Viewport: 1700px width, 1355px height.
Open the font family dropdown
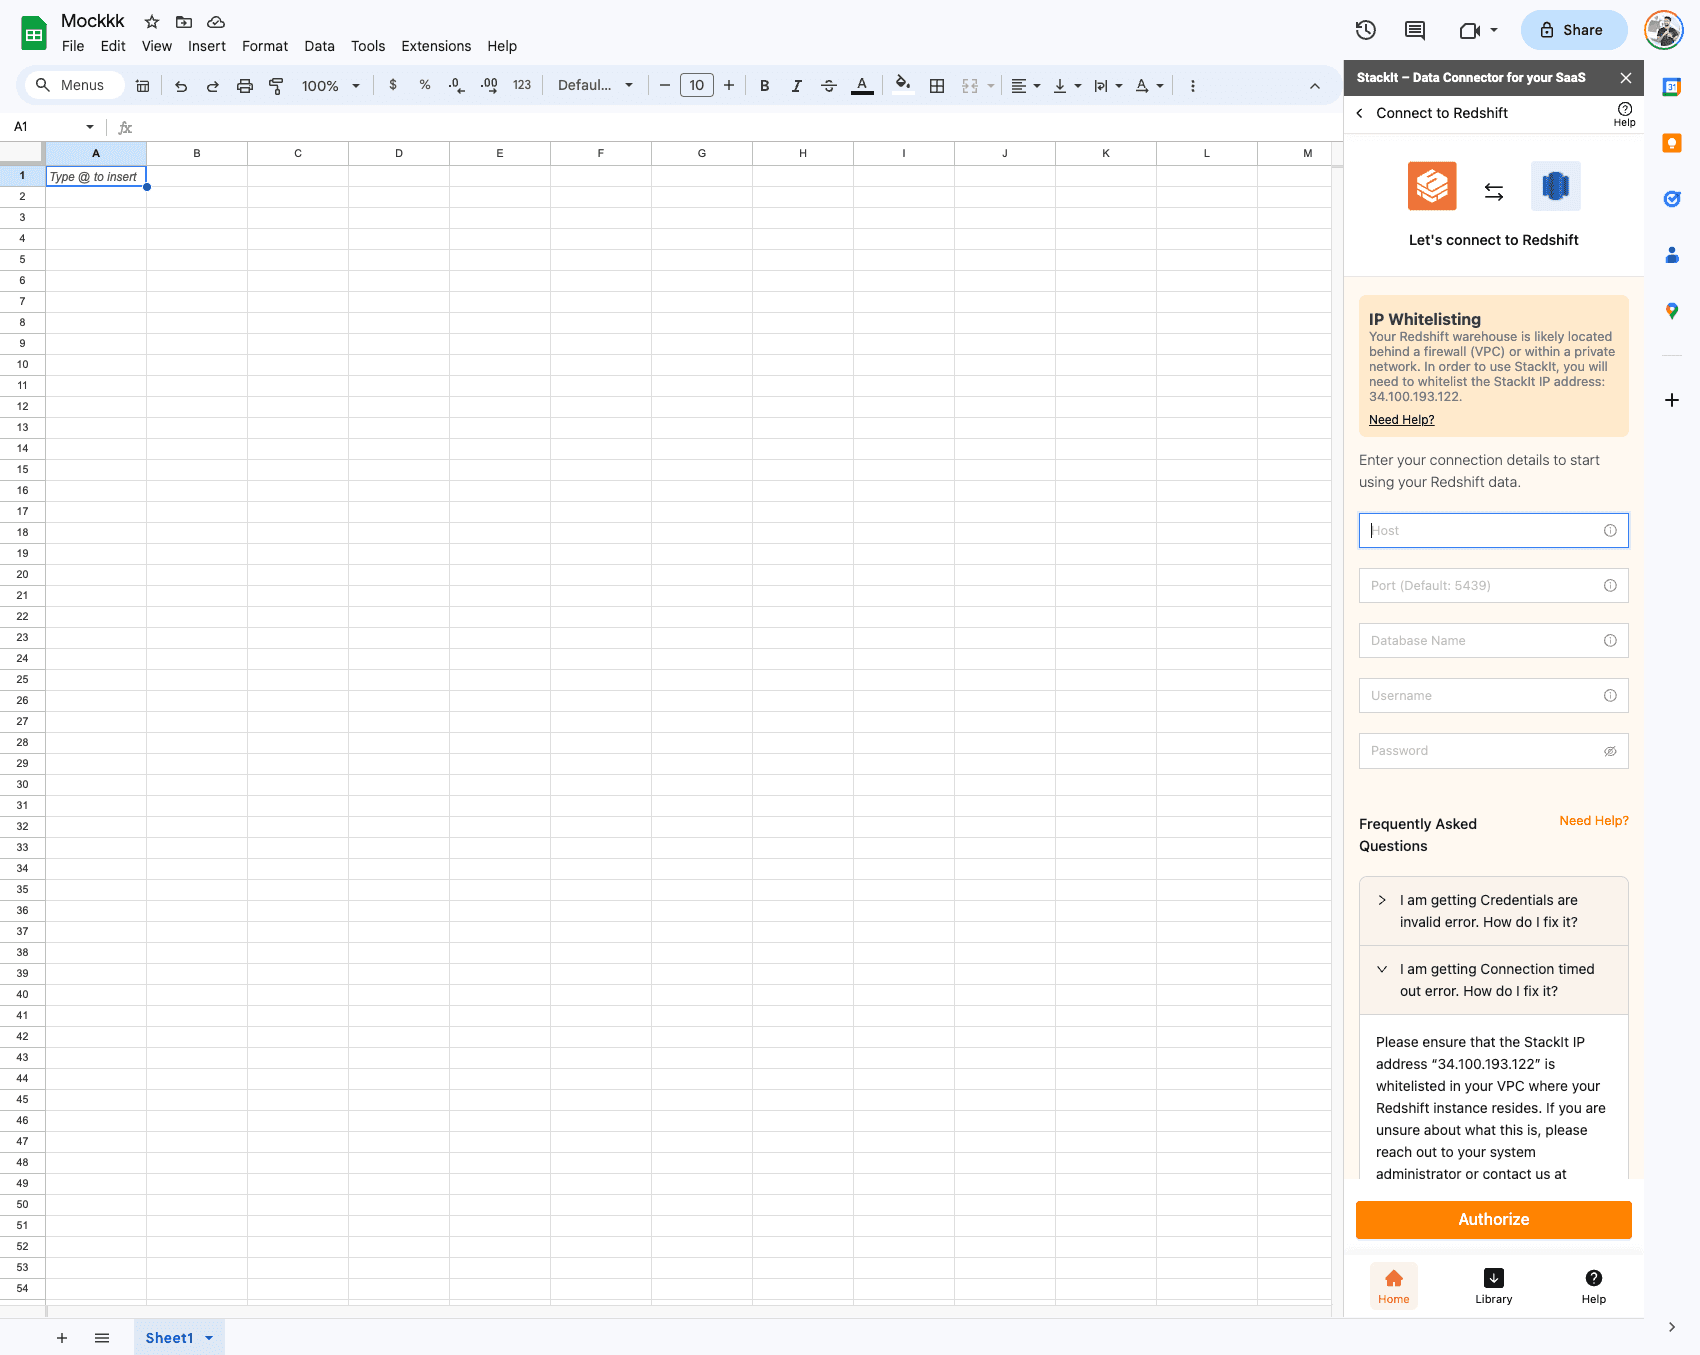[x=596, y=85]
